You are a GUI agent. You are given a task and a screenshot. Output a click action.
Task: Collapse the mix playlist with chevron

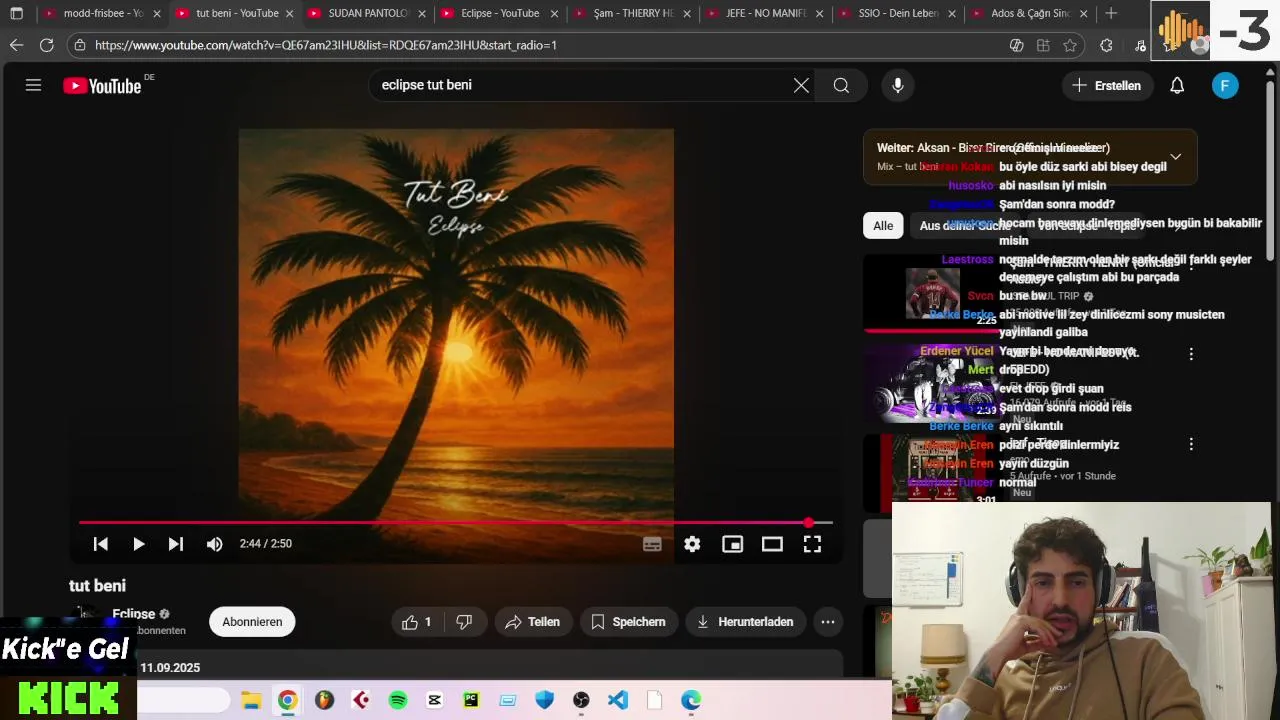coord(1176,157)
